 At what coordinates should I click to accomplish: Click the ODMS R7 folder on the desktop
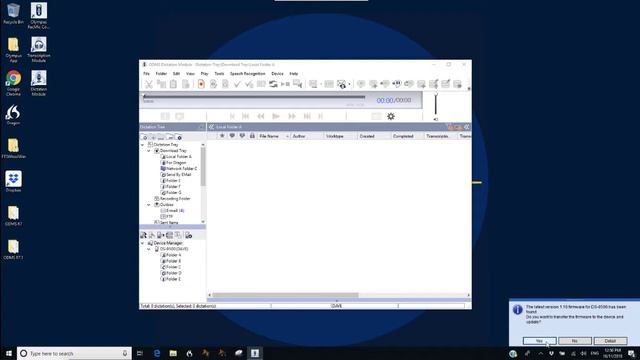coord(13,216)
